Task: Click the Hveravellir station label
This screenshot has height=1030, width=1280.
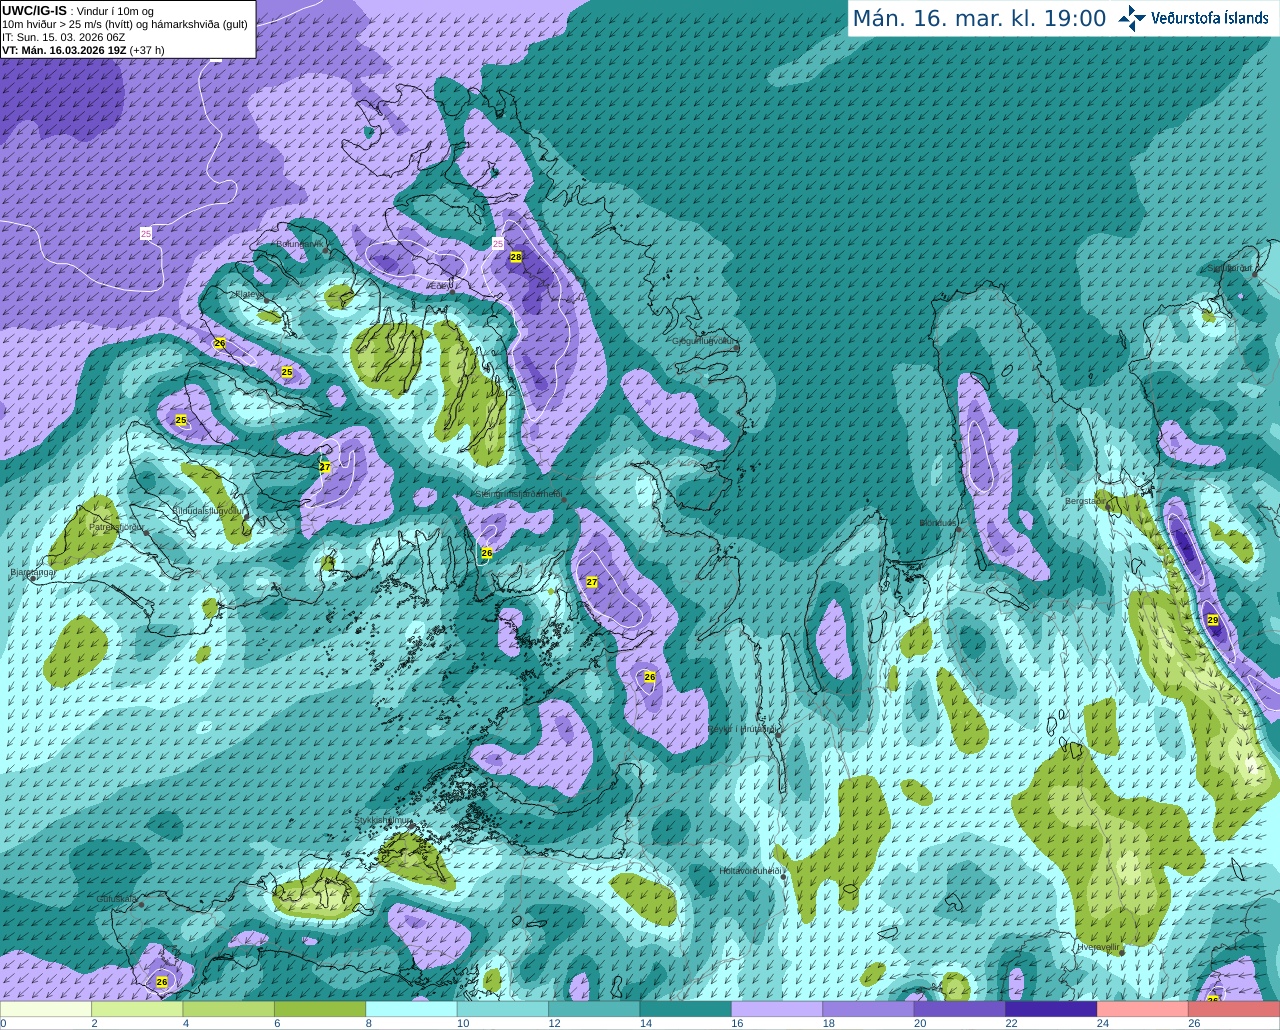Action: 1098,946
